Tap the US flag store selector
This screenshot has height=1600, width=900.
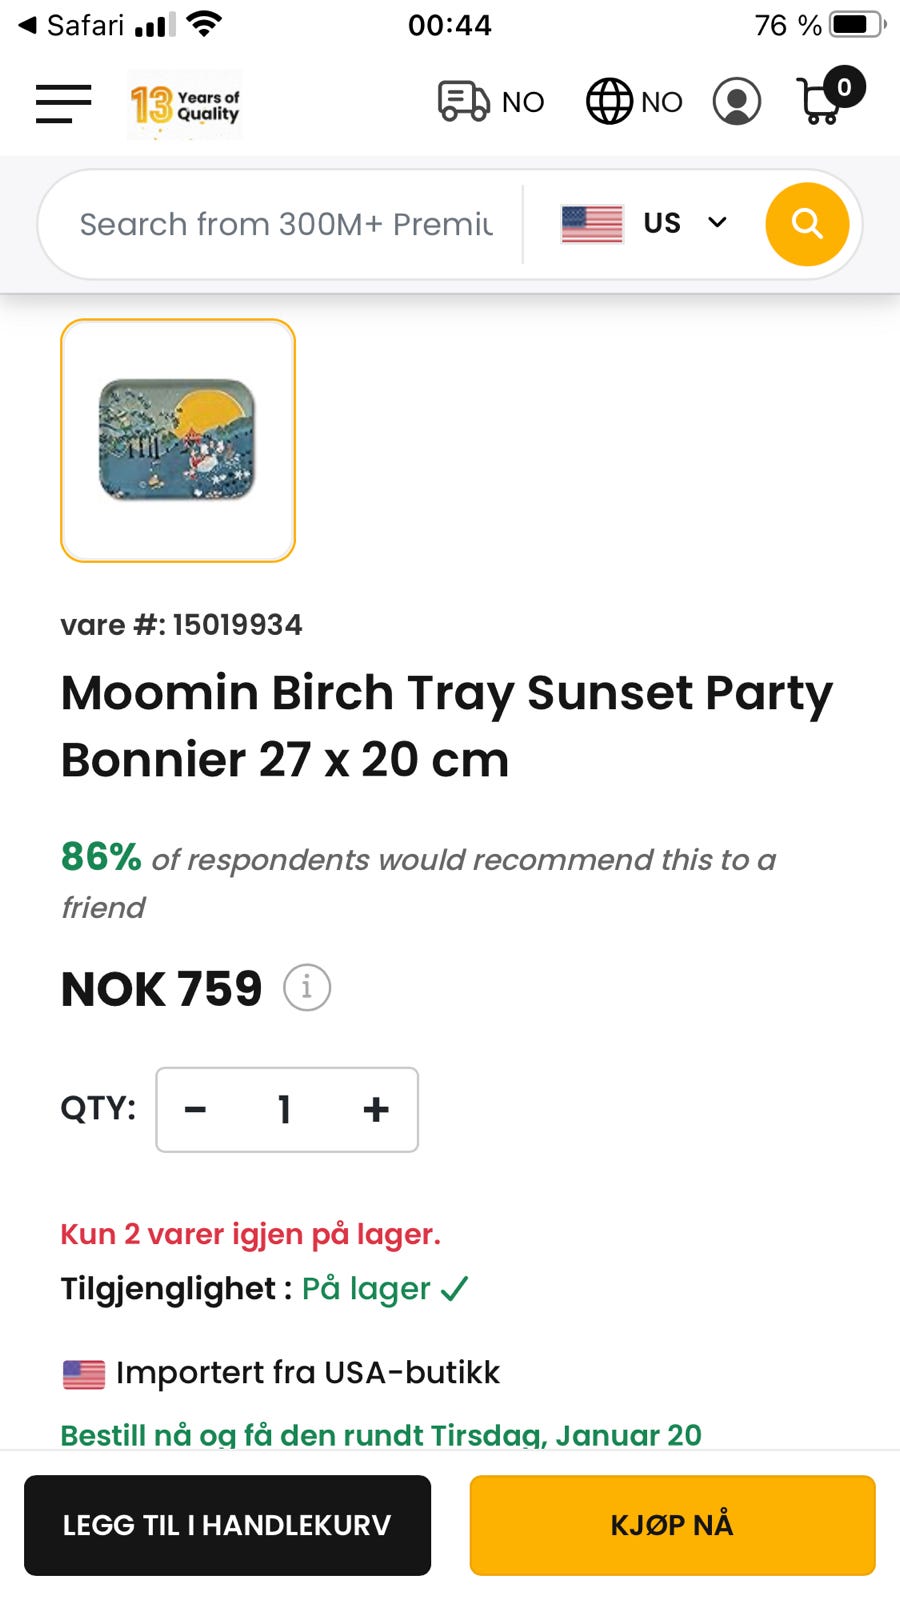coord(592,223)
